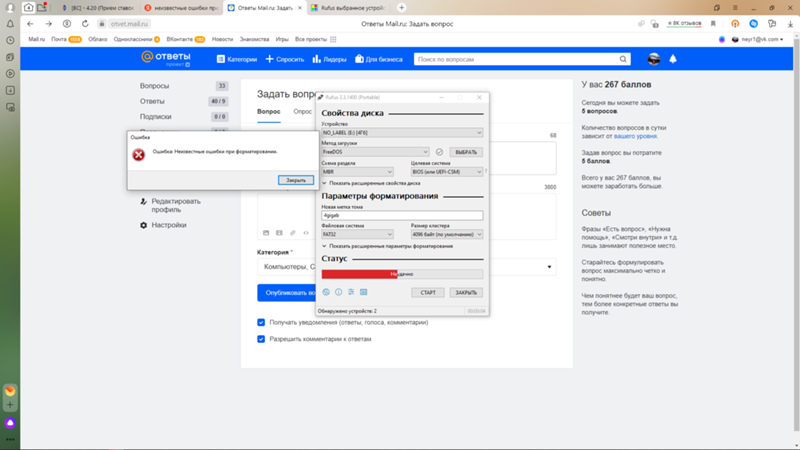Click the 'Новая метка тома' text field
The width and height of the screenshot is (800, 450).
401,215
